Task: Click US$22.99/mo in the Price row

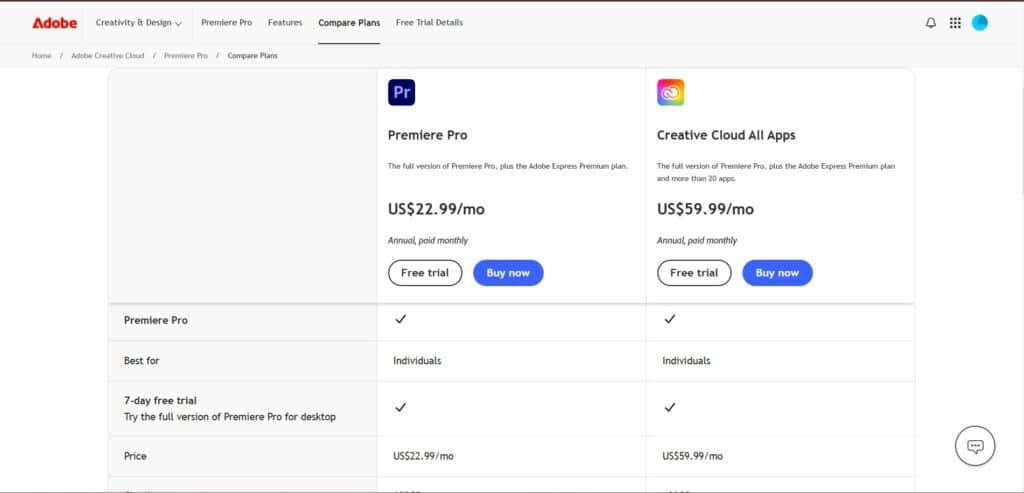Action: tap(423, 456)
